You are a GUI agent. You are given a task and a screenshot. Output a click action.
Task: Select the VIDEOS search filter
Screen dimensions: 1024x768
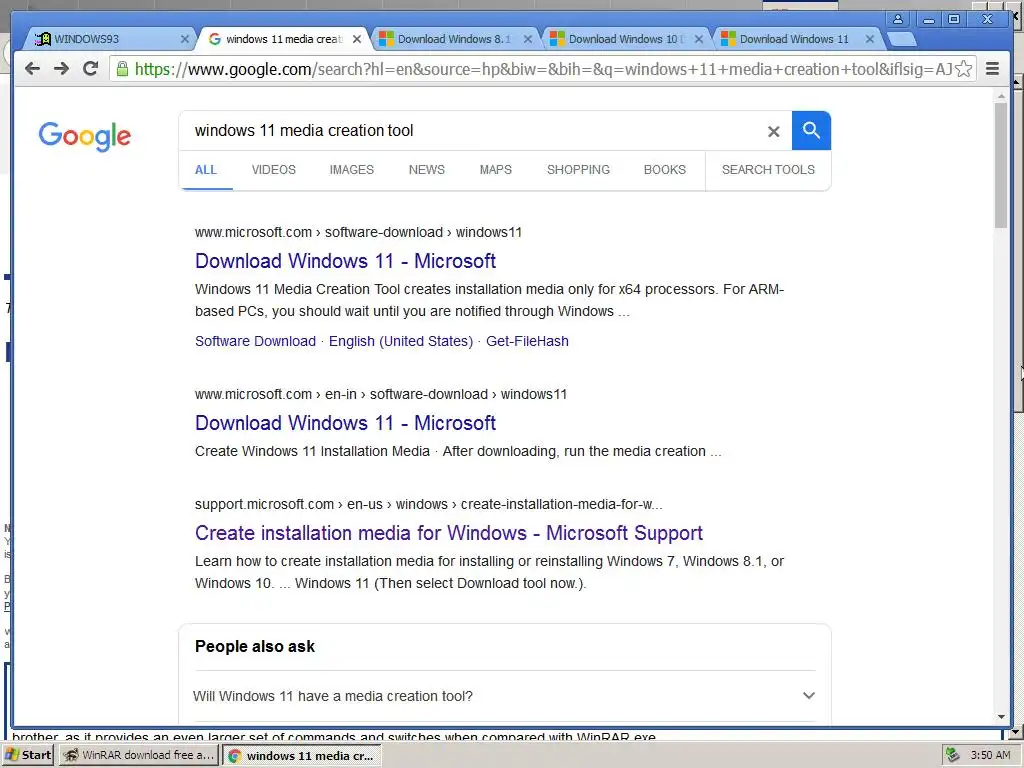[274, 170]
